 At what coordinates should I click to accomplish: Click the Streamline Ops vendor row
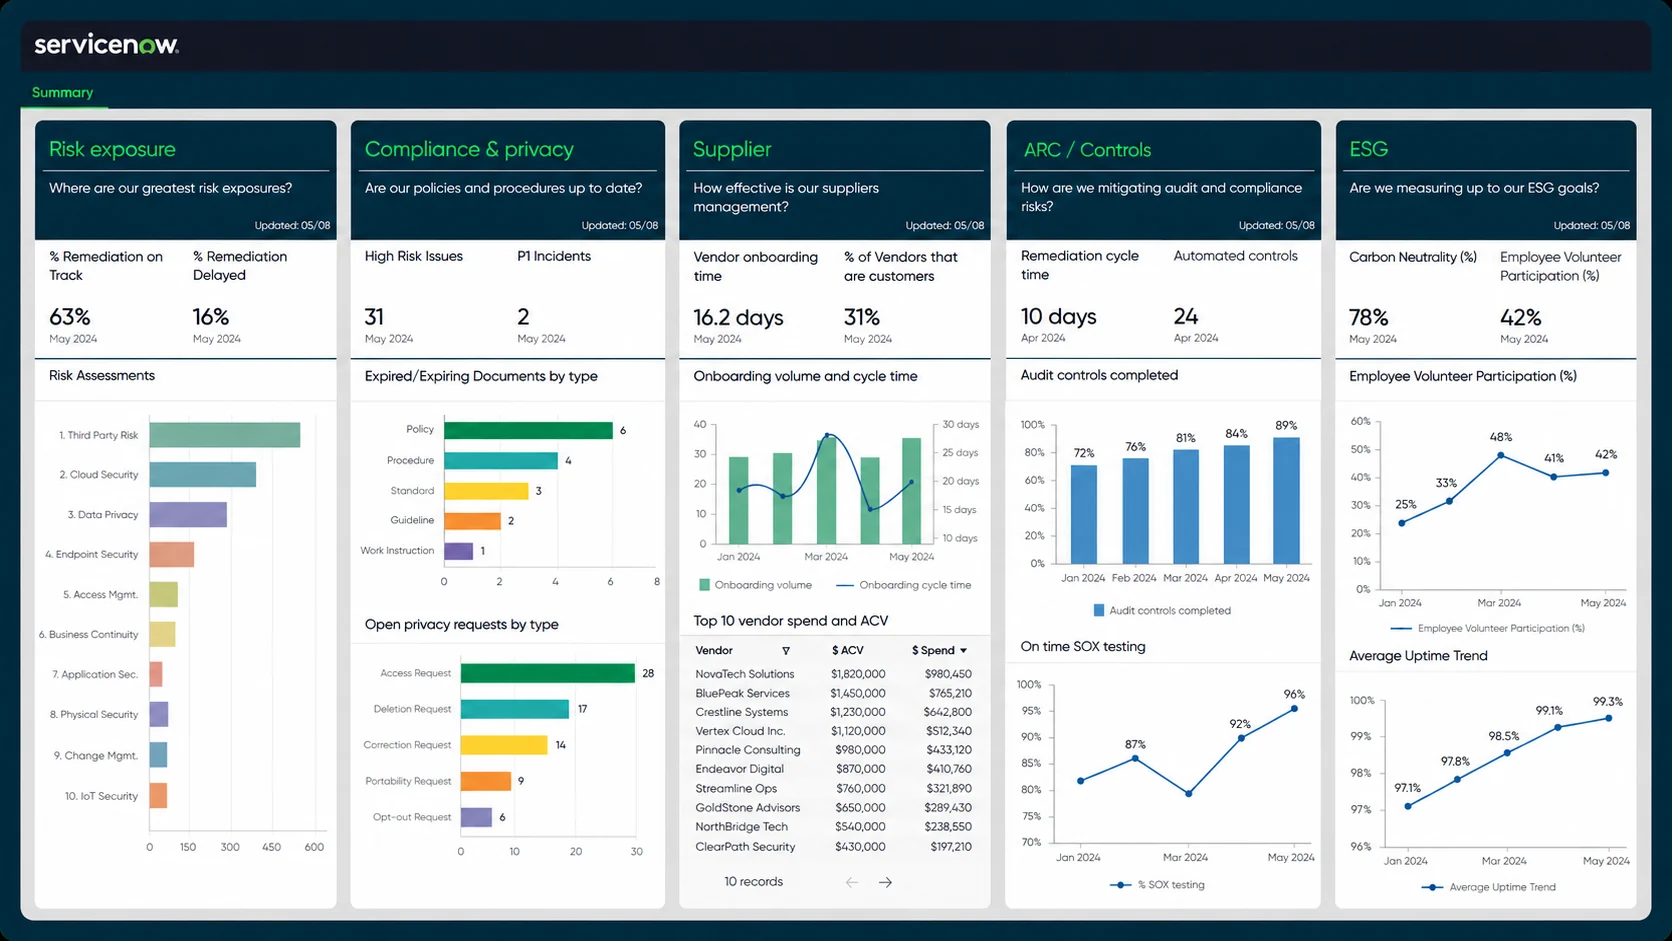pos(833,789)
